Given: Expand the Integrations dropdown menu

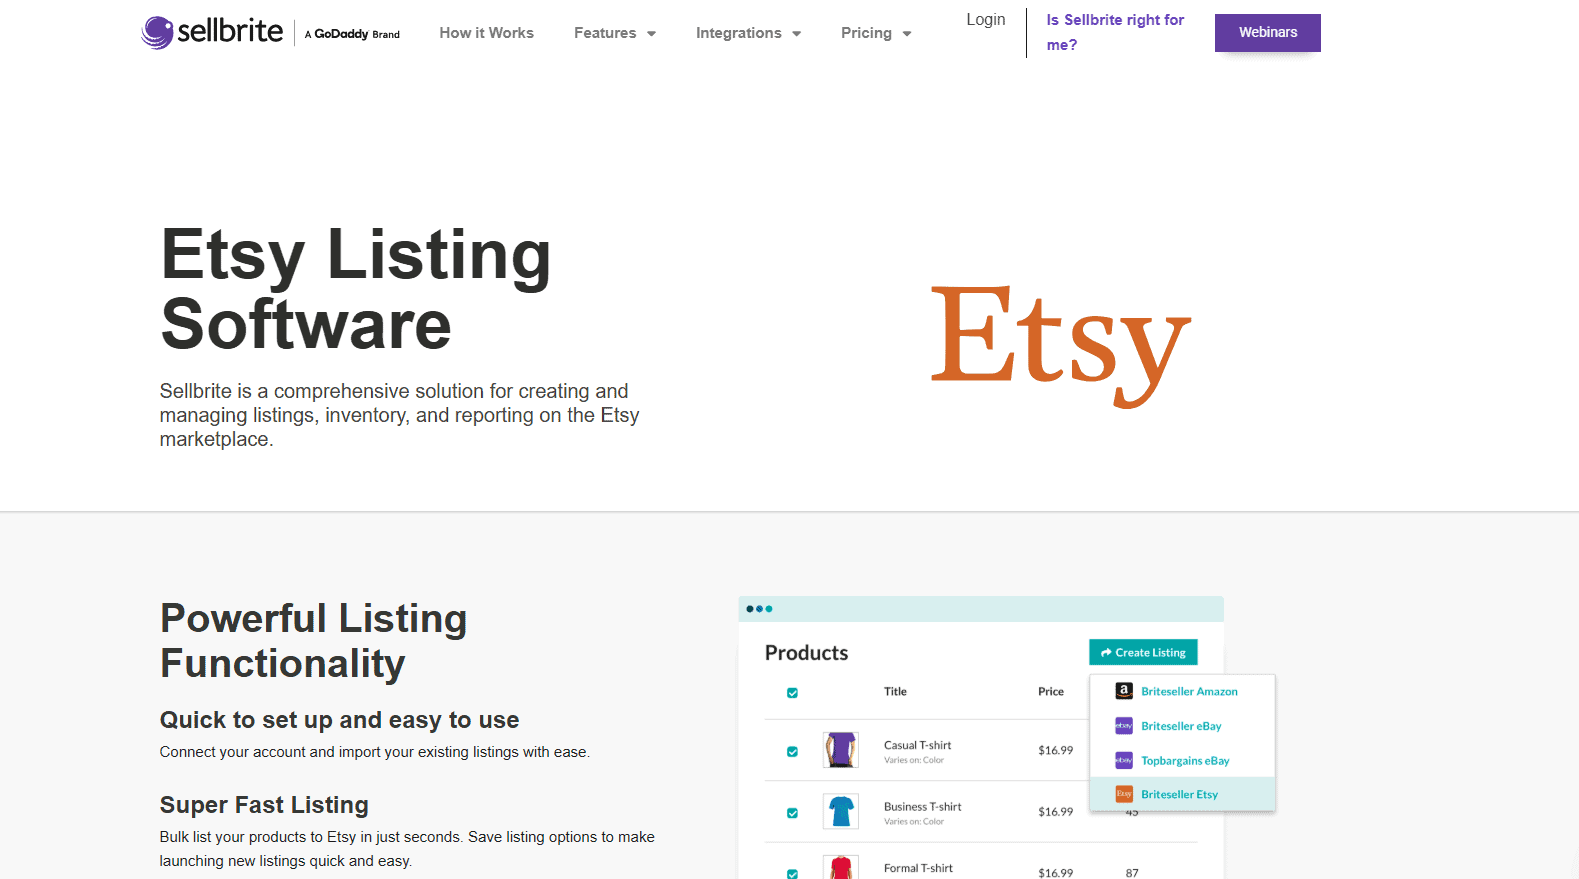Looking at the screenshot, I should pos(748,33).
